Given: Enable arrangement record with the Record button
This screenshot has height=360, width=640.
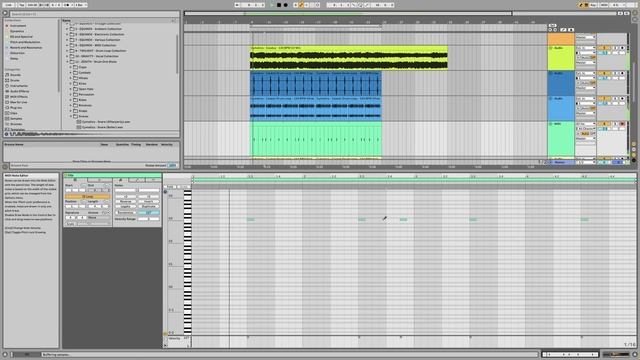Looking at the screenshot, I should [285, 5].
